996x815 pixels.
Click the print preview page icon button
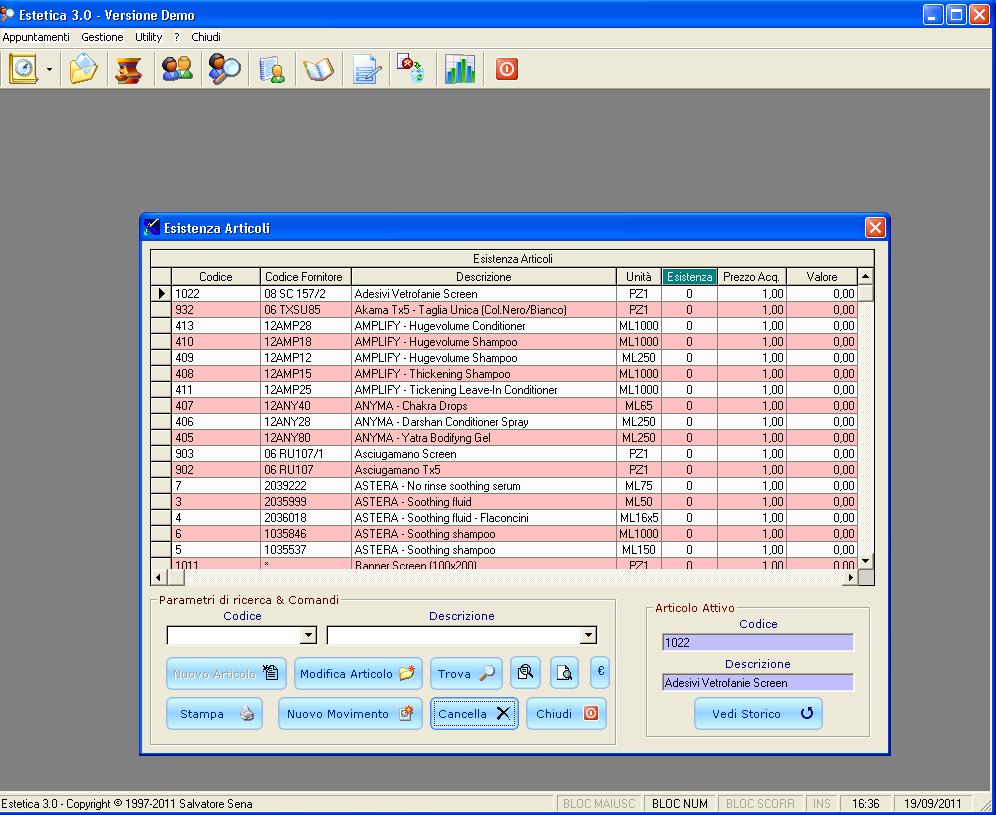pyautogui.click(x=564, y=673)
